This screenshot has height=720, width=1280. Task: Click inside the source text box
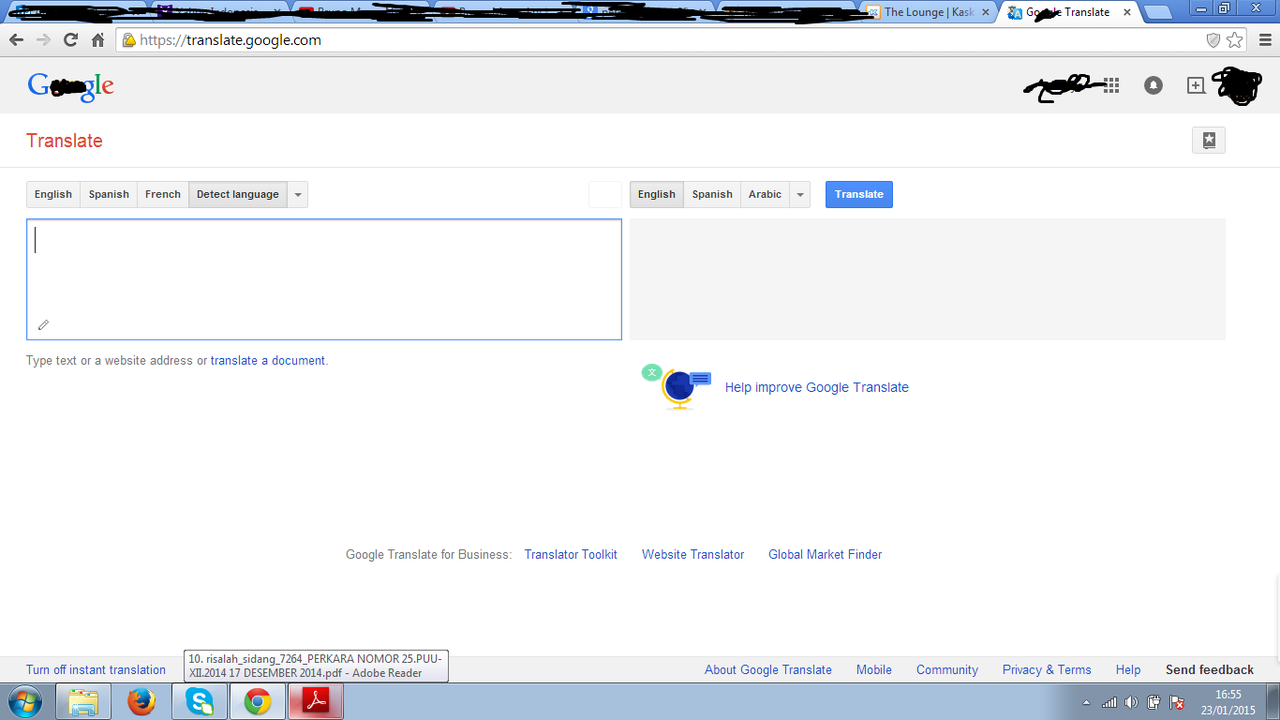coord(324,279)
